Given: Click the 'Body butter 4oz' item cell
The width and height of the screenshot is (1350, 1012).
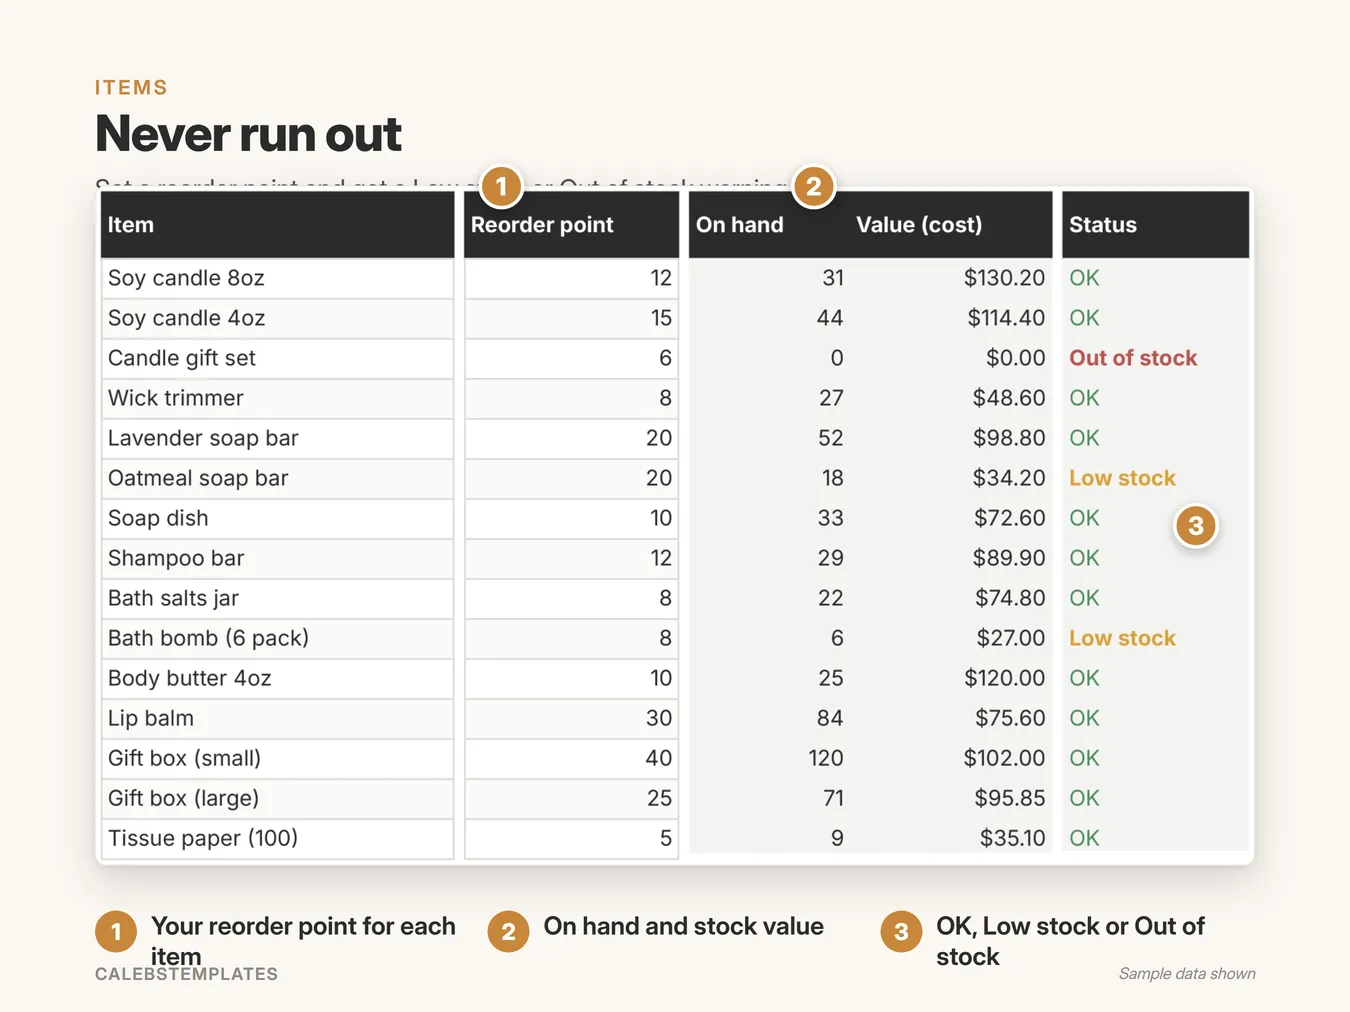Looking at the screenshot, I should (x=278, y=678).
